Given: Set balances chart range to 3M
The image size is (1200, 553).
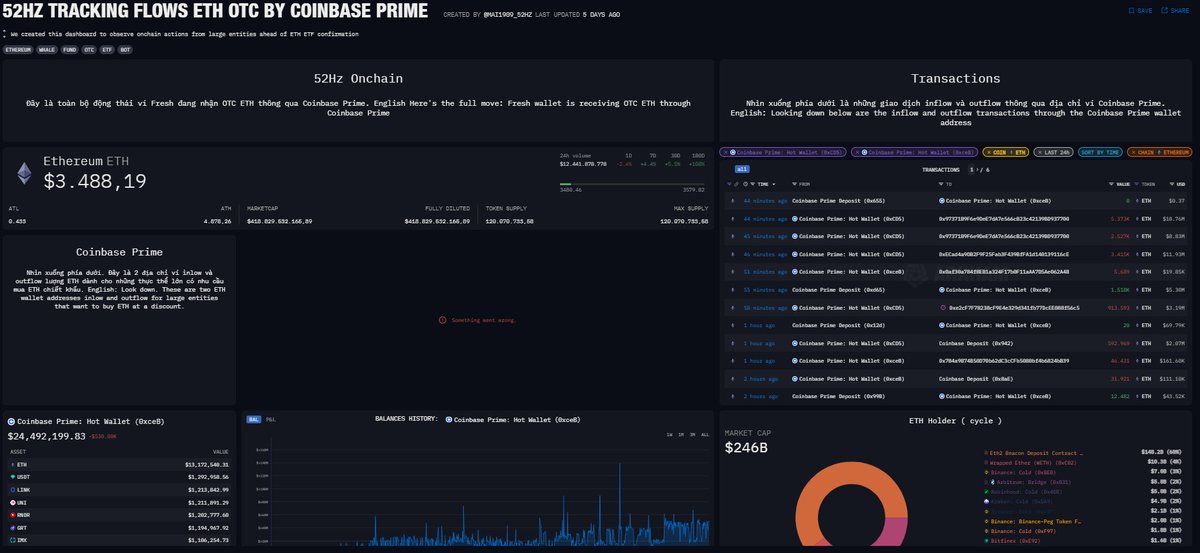Looking at the screenshot, I should 693,435.
